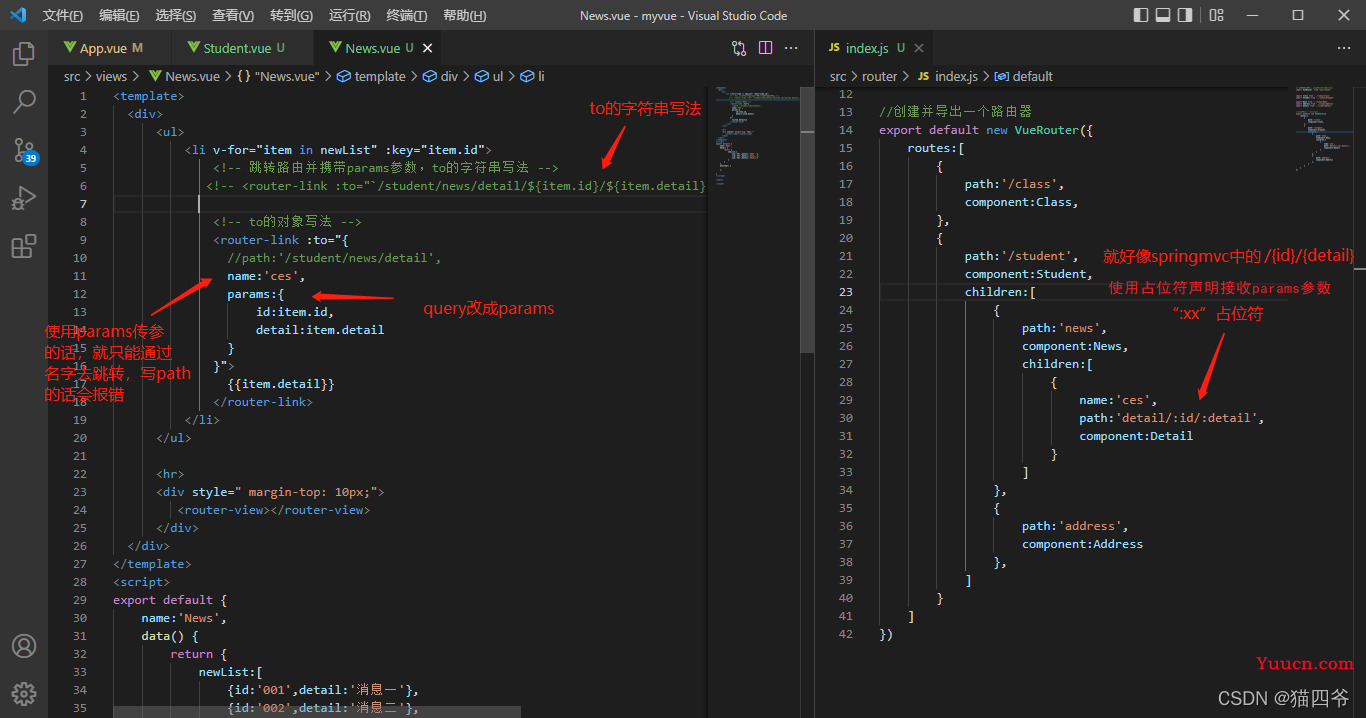This screenshot has width=1366, height=718.
Task: Click "export default new VueRouter({" line
Action: [x=987, y=130]
